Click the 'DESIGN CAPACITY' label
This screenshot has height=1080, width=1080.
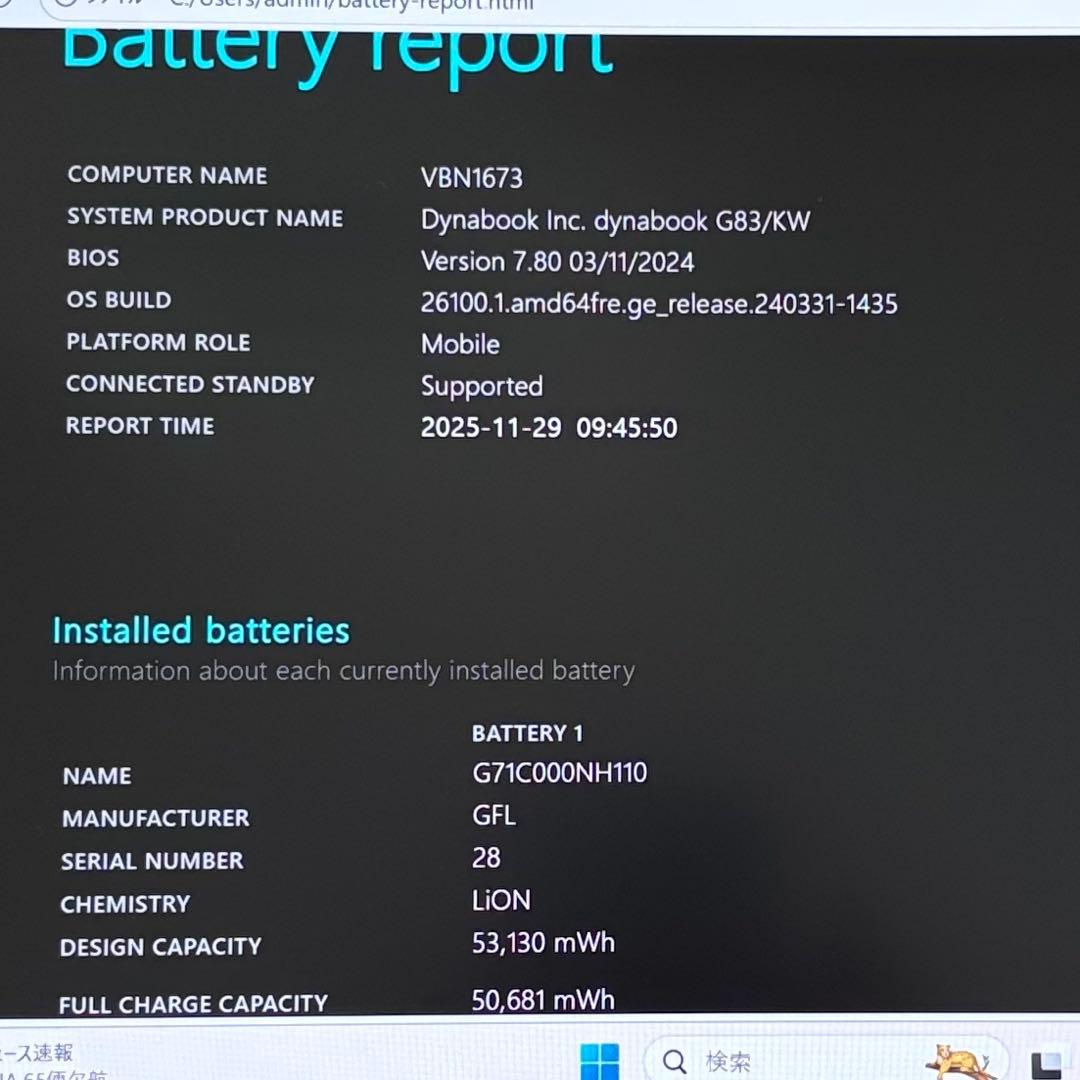click(160, 947)
